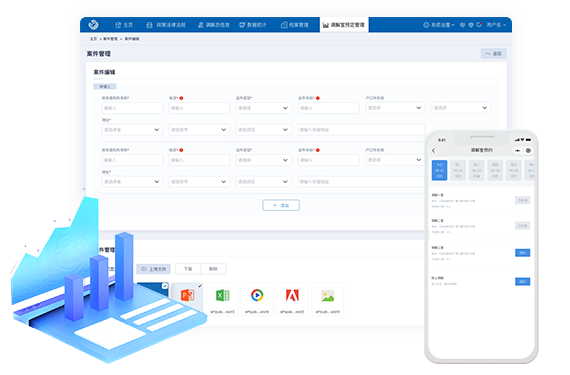570x375 pixels.
Task: Click the first 姓名或机构名称 input field
Action: pyautogui.click(x=132, y=108)
